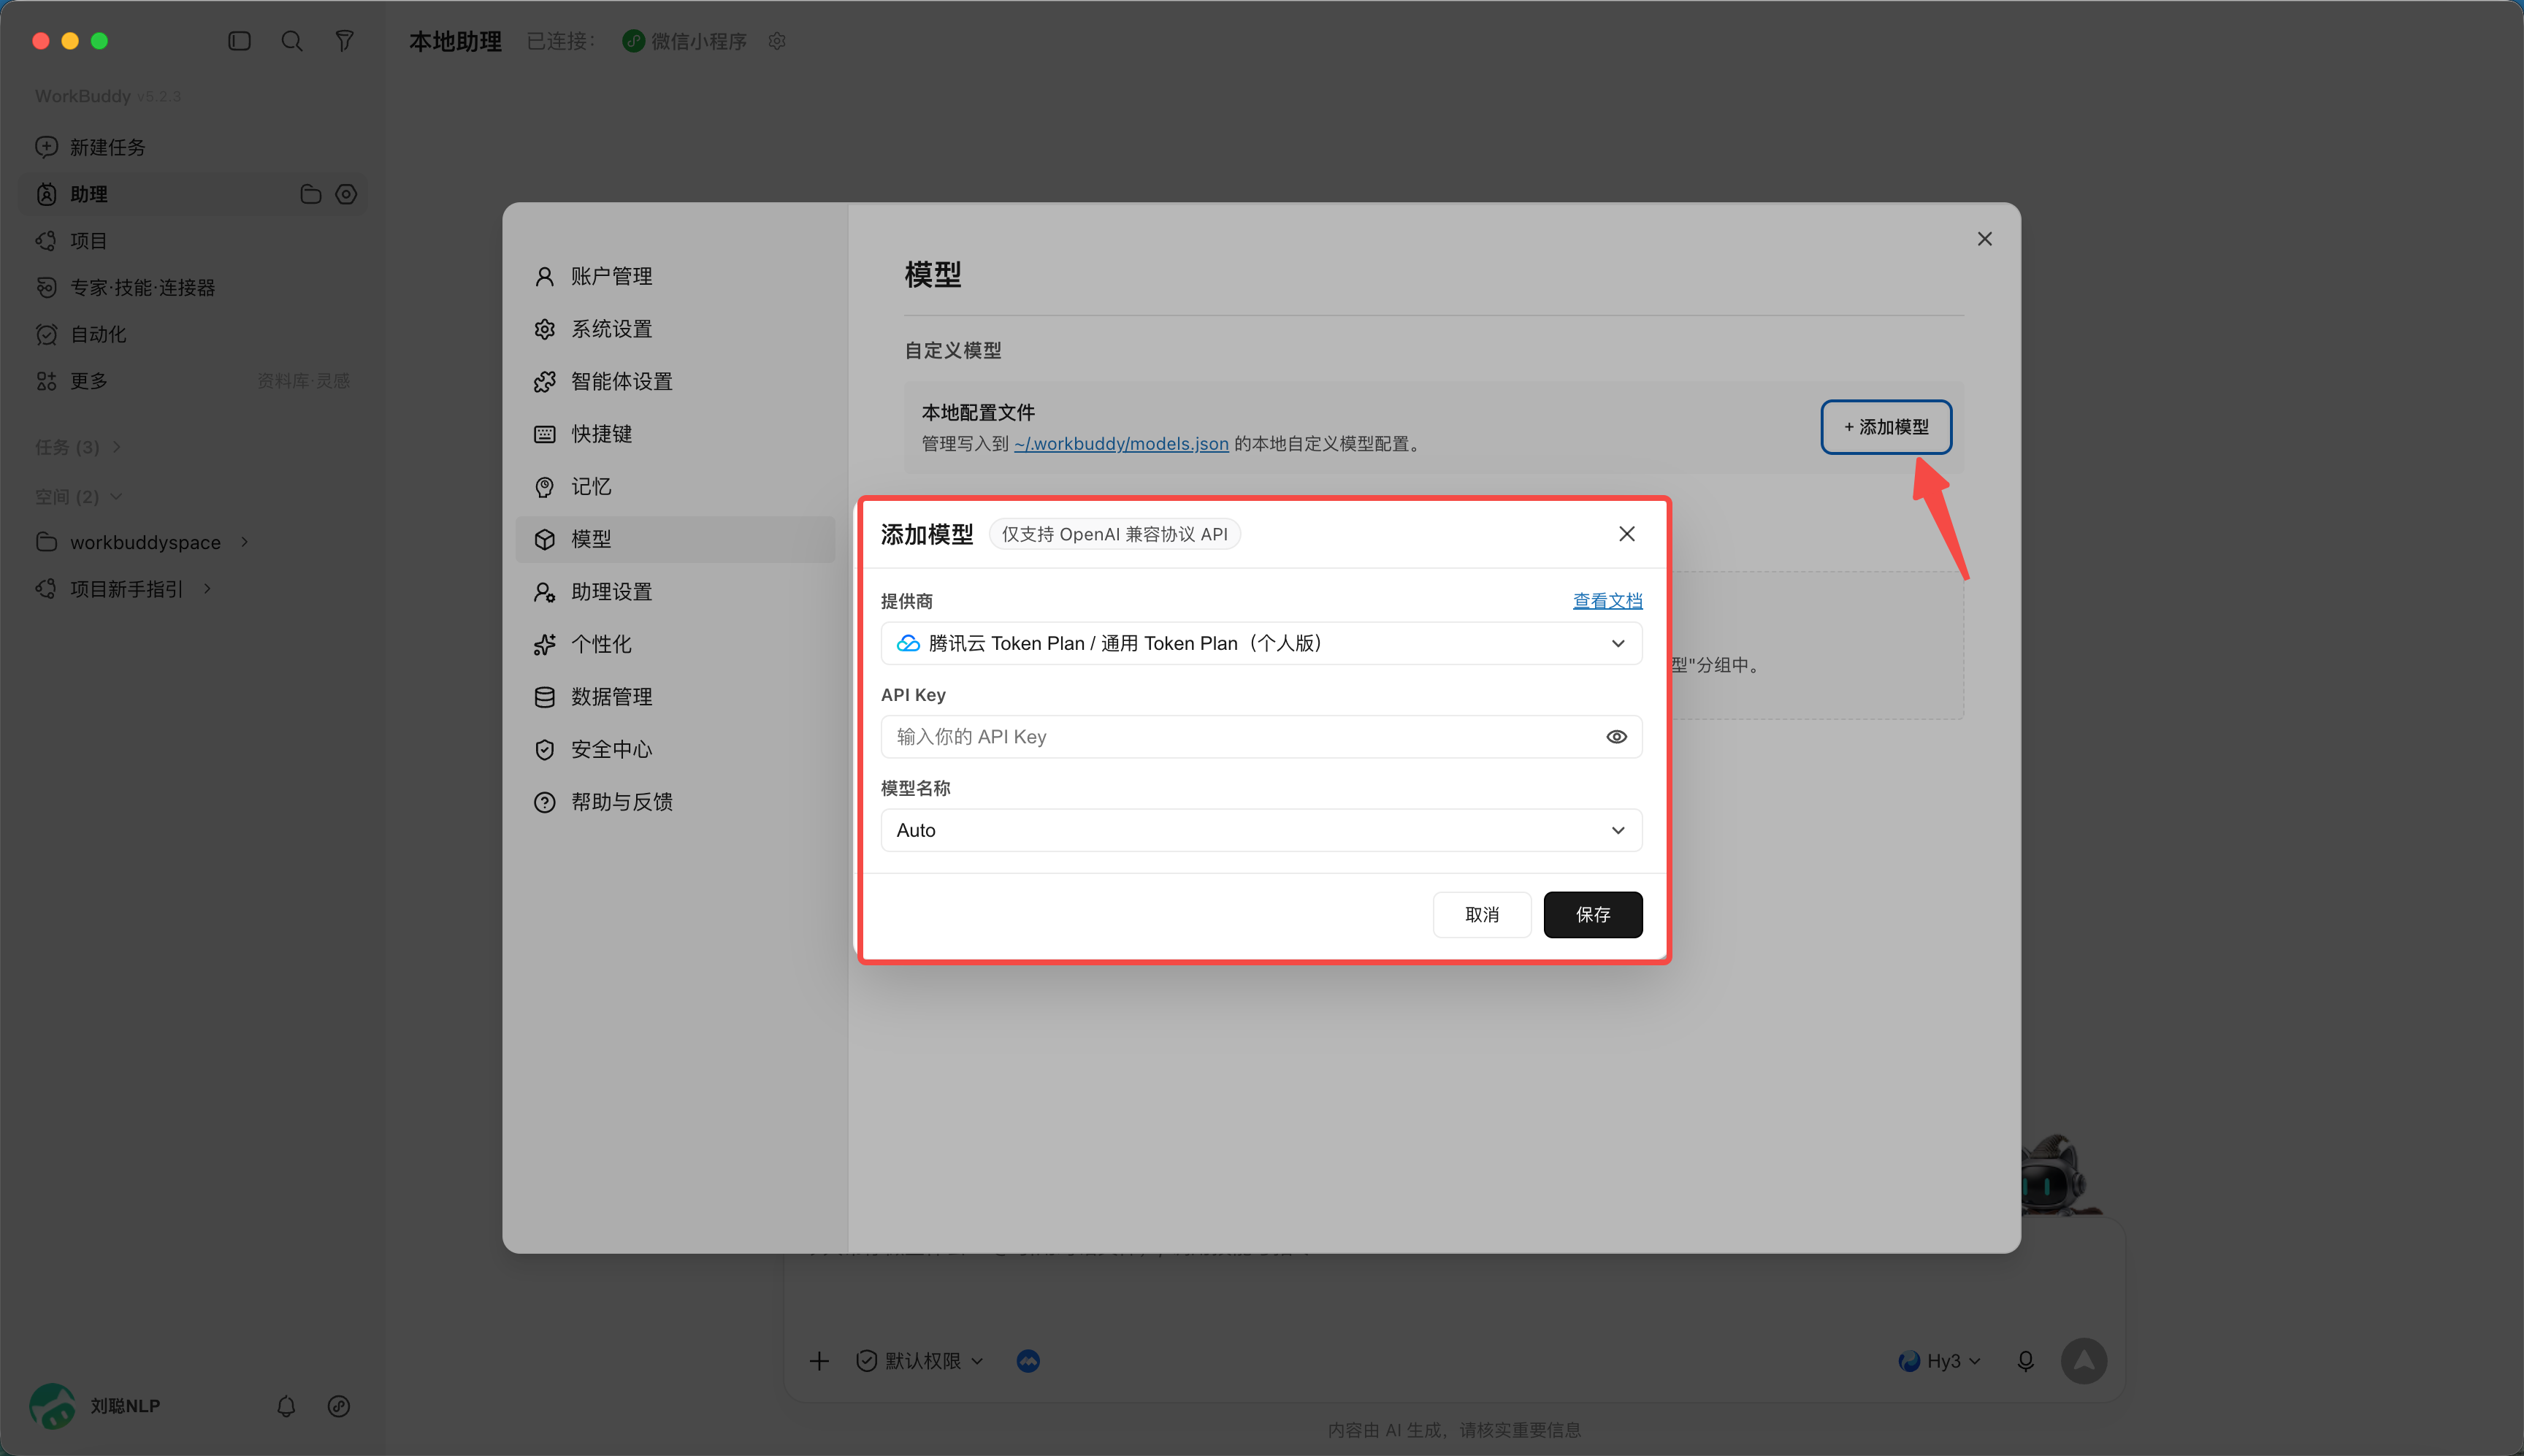
Task: Open 系统设置 settings section
Action: [676, 329]
